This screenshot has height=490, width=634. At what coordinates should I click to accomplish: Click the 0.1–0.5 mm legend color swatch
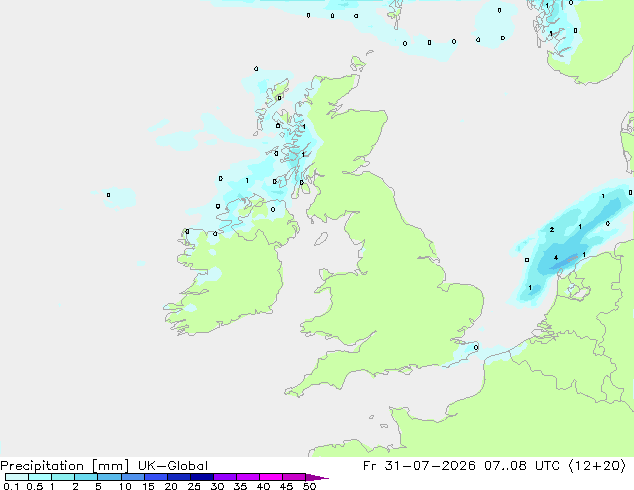(x=17, y=477)
